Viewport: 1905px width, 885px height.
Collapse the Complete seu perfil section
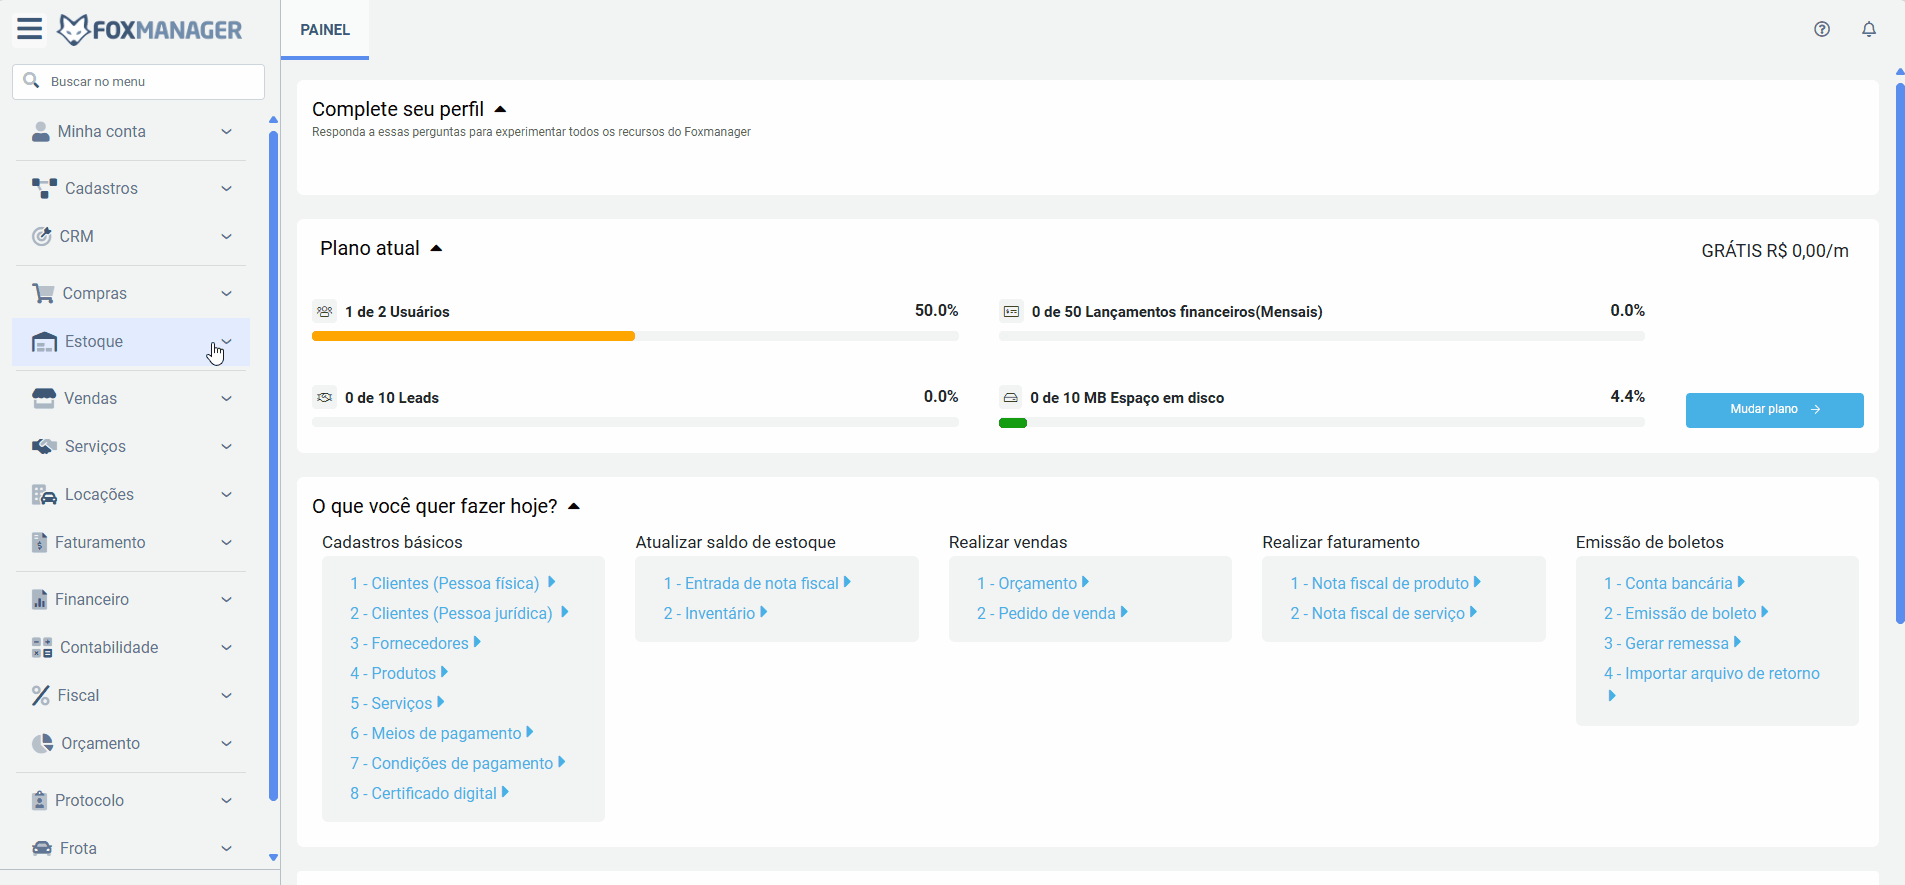pos(501,109)
